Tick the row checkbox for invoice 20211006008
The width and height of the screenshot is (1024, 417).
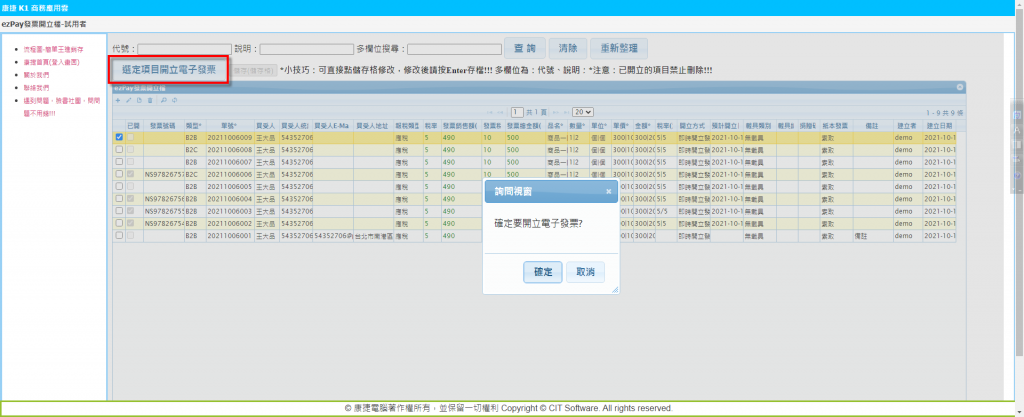[x=120, y=149]
